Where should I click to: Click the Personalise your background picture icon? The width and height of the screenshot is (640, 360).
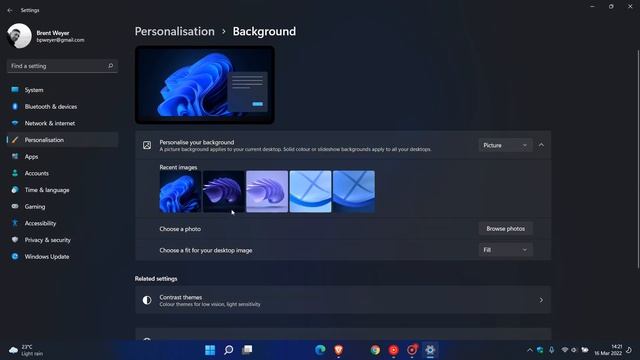147,145
